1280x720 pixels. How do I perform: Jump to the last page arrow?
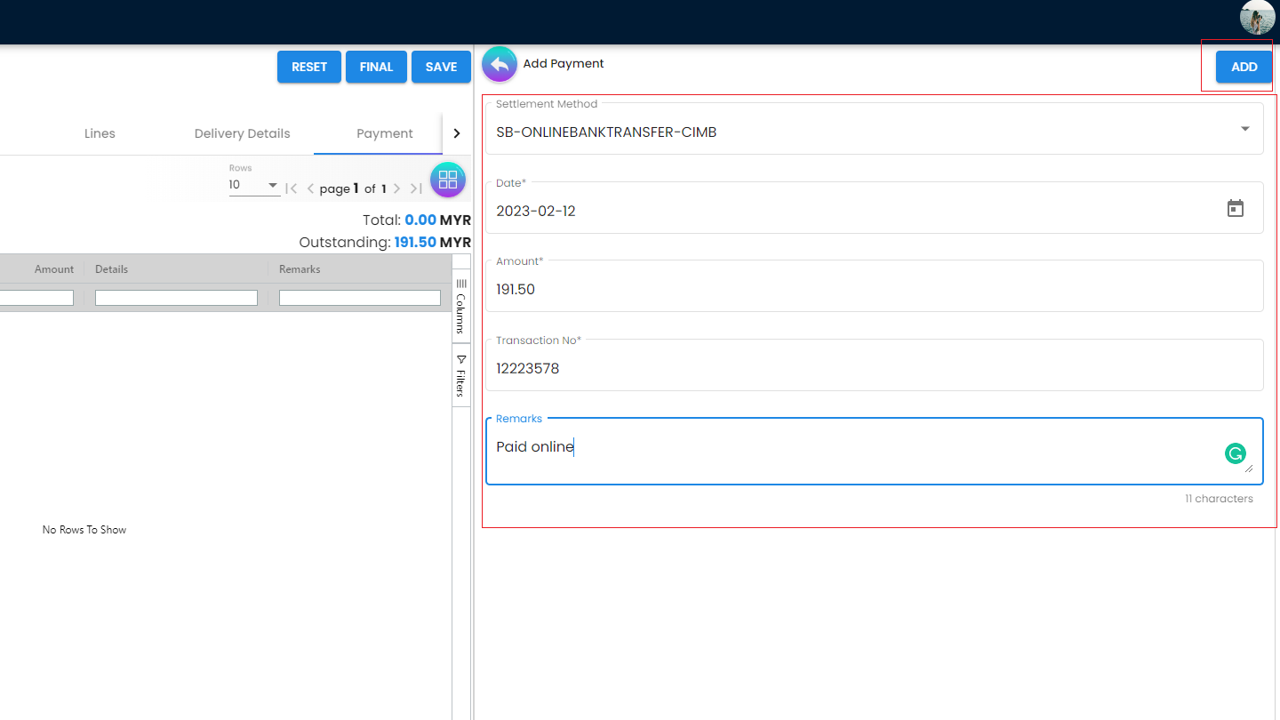click(416, 188)
